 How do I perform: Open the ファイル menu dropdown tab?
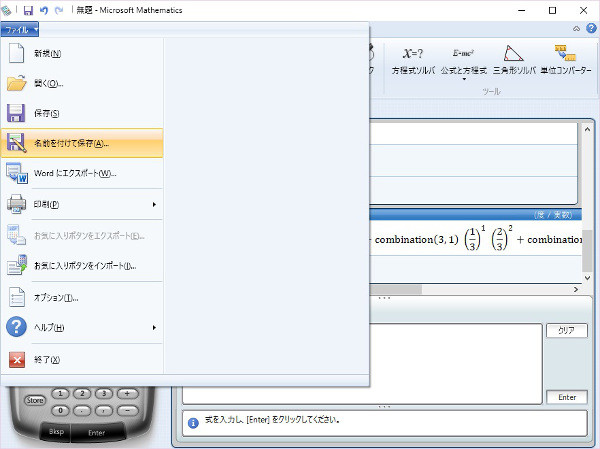click(x=20, y=29)
